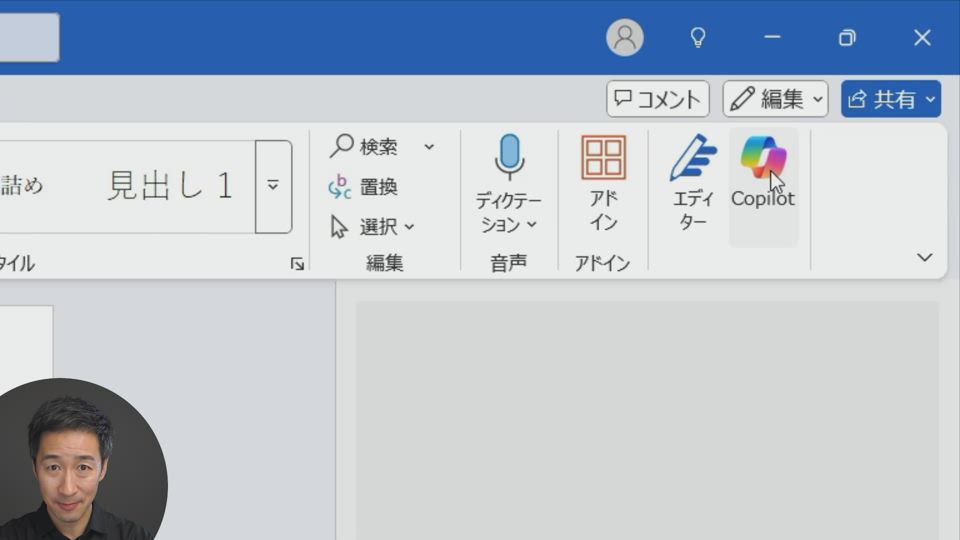
Task: Apply the 詰め spacing style
Action: click(x=22, y=186)
